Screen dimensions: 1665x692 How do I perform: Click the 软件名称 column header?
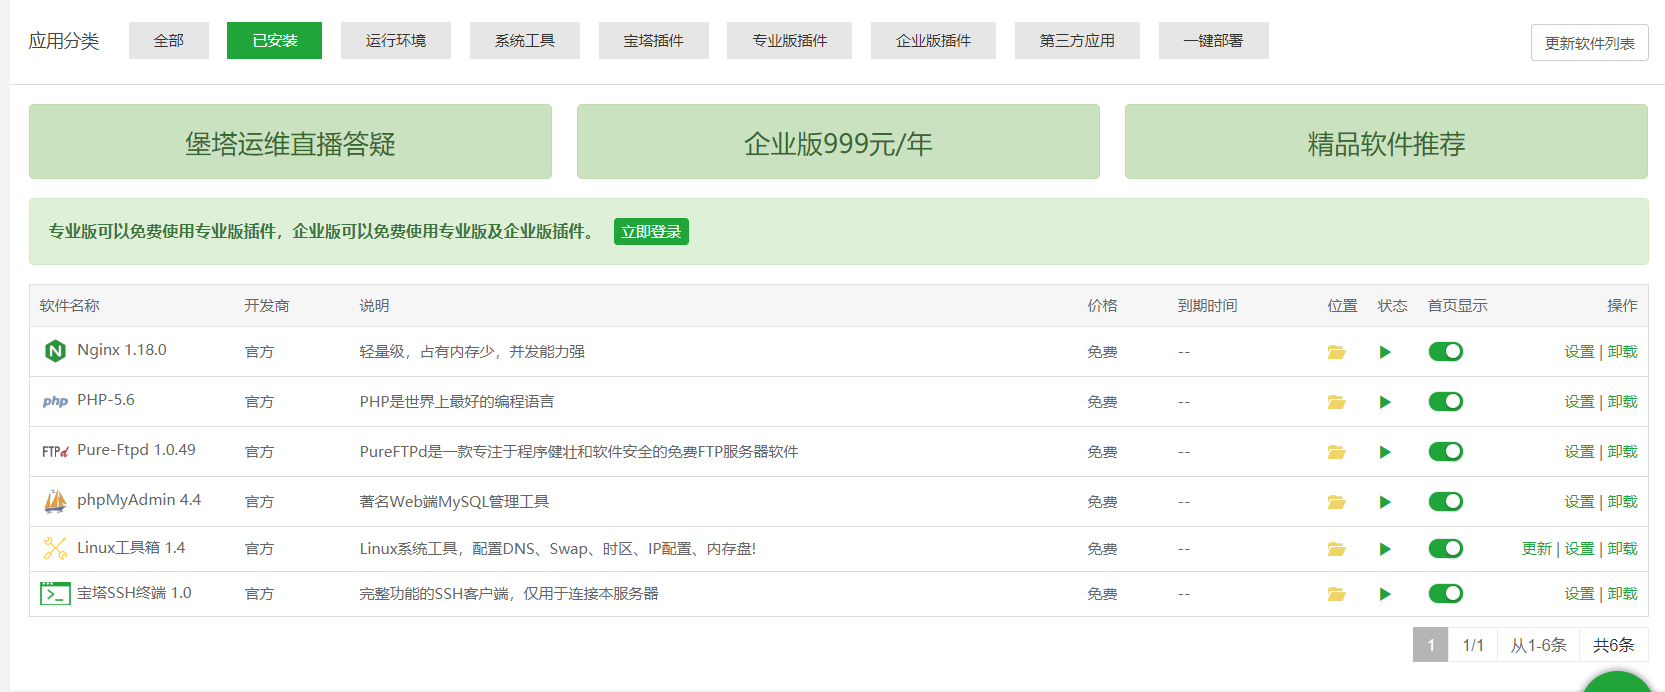pyautogui.click(x=70, y=306)
